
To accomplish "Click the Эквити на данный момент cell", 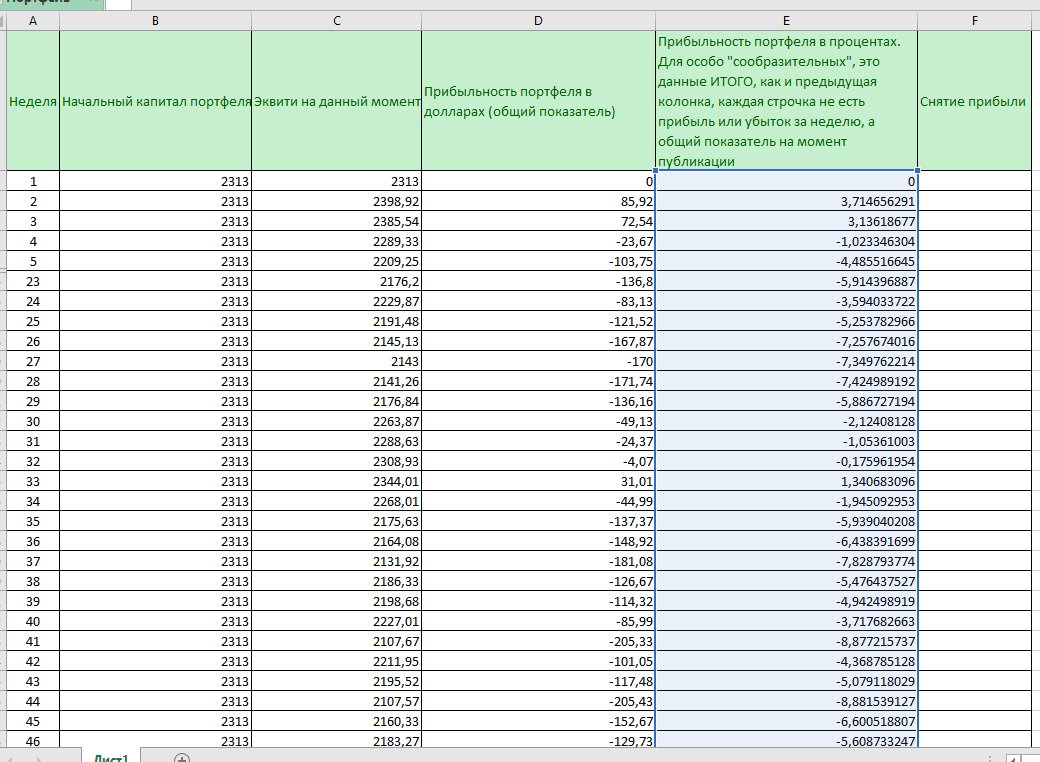I will (x=336, y=101).
